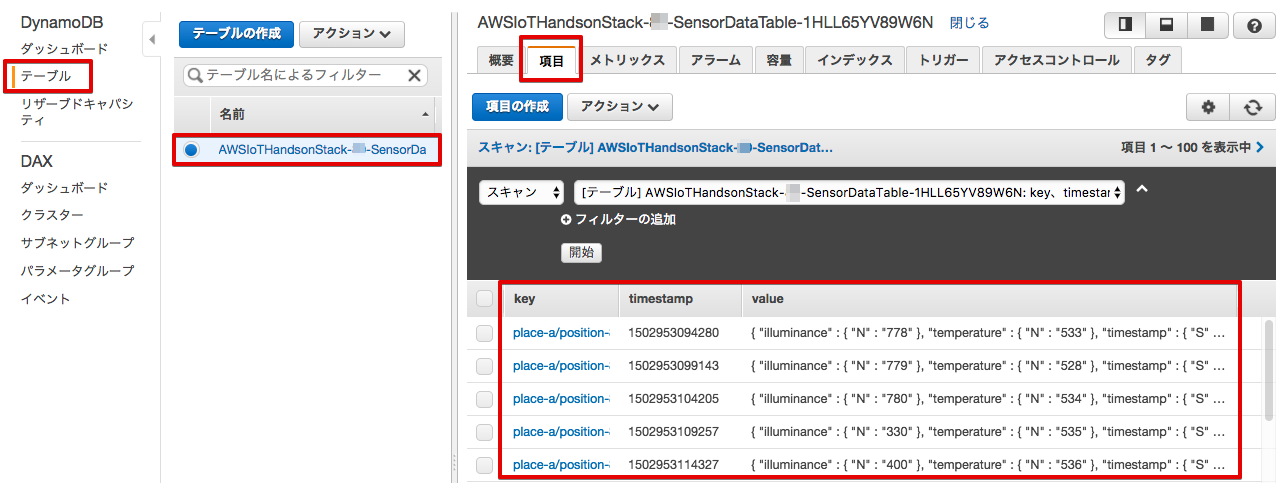This screenshot has width=1281, height=483.
Task: Switch to the インデックス tab
Action: [854, 60]
